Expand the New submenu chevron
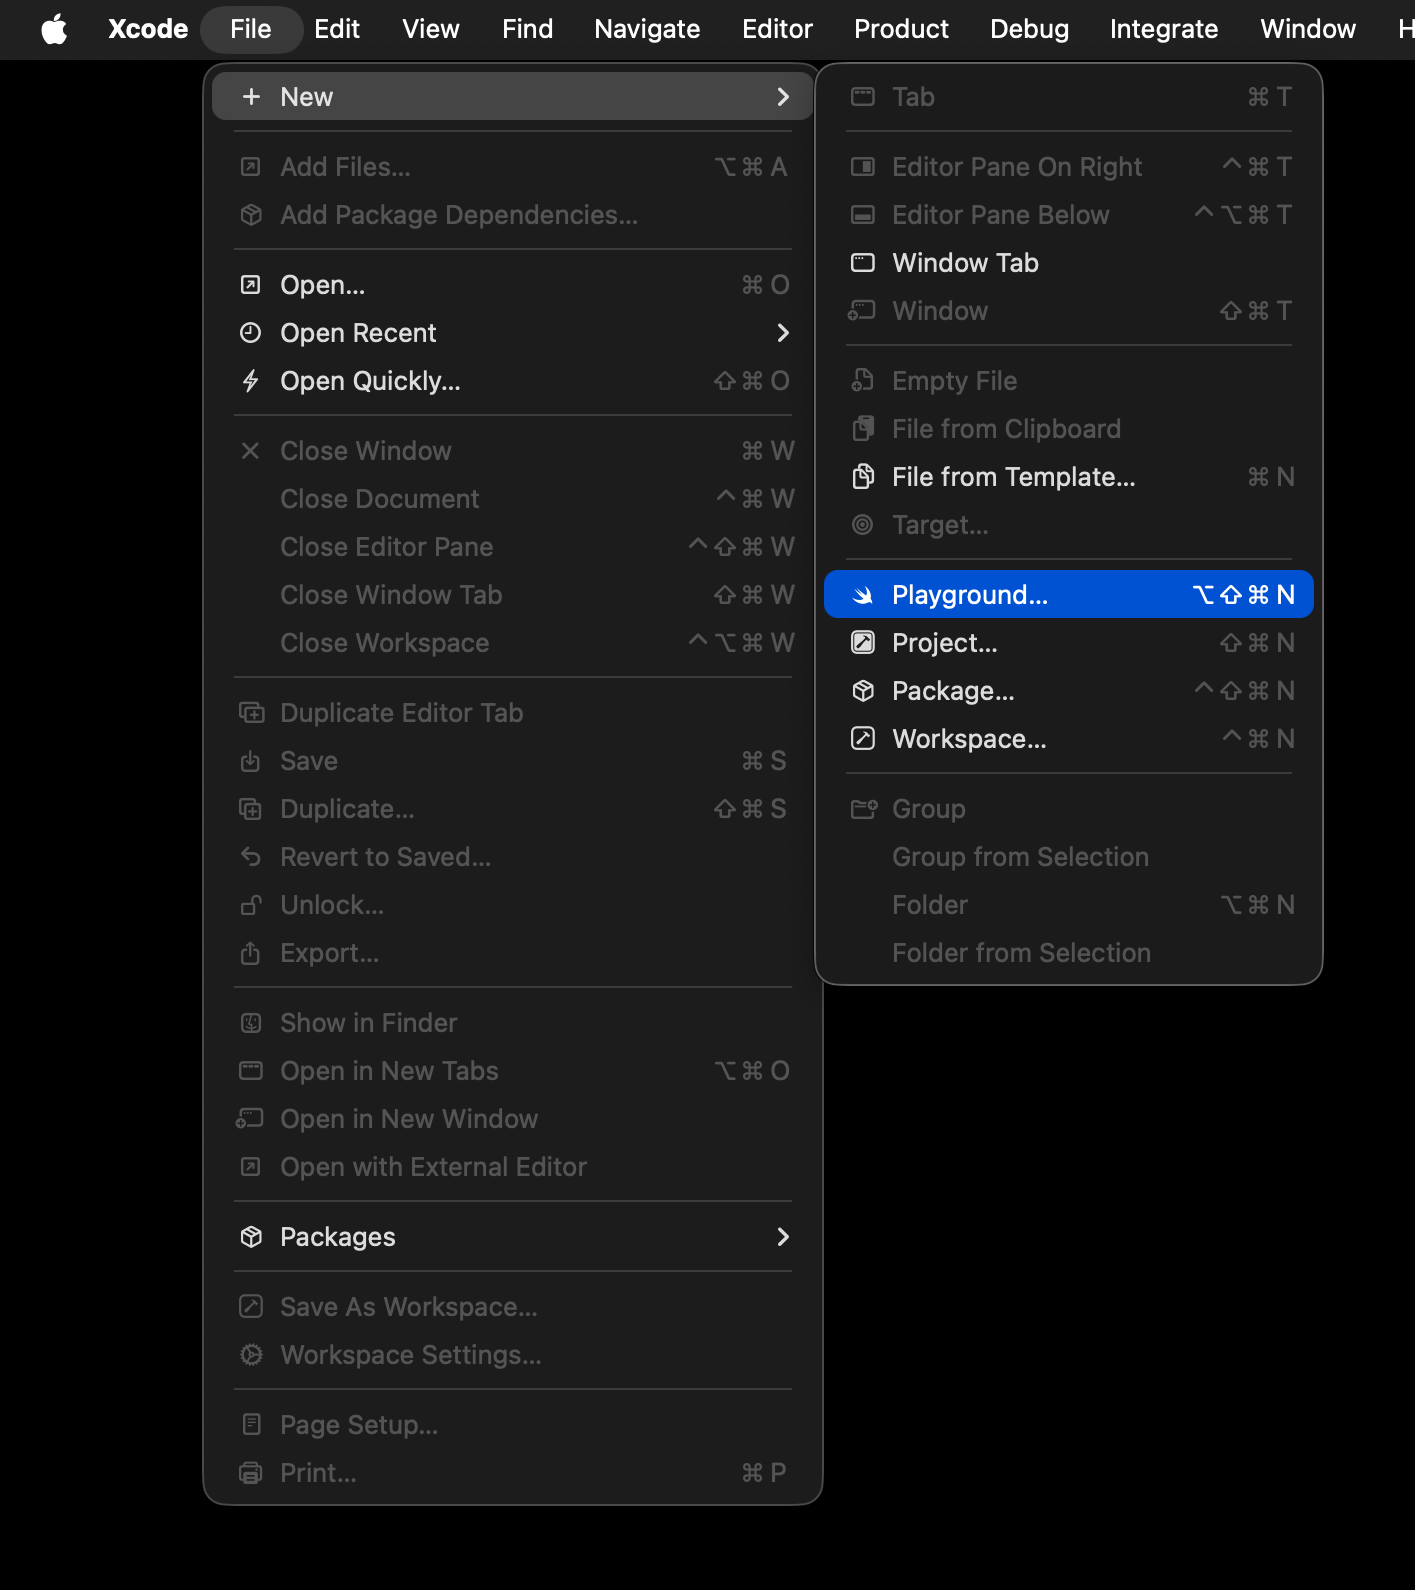 click(x=783, y=97)
